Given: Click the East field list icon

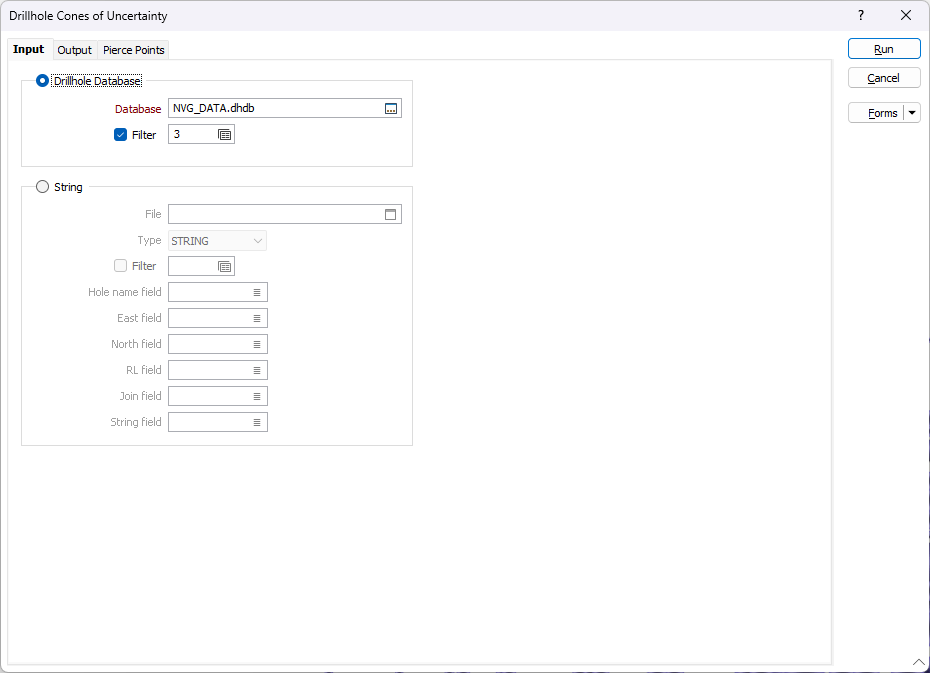Looking at the screenshot, I should [x=257, y=318].
